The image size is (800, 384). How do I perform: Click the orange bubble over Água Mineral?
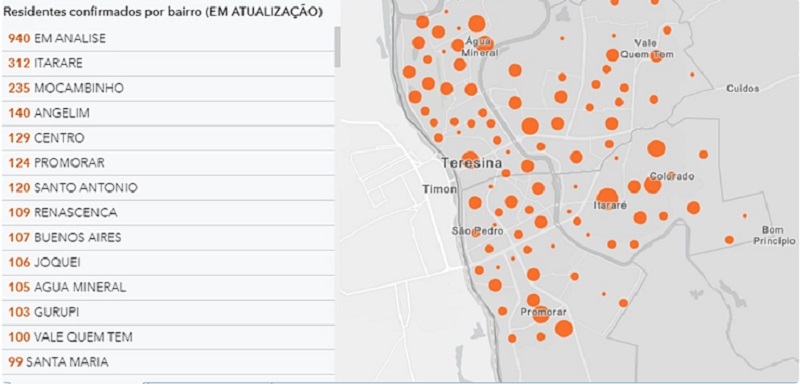pyautogui.click(x=485, y=43)
